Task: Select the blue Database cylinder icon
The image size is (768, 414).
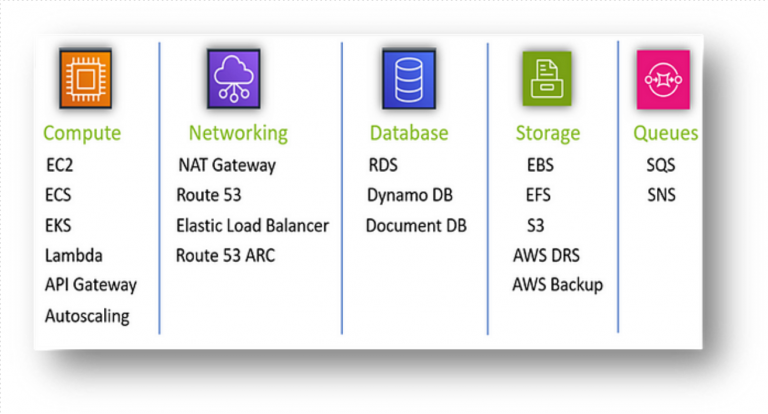Action: click(x=409, y=78)
